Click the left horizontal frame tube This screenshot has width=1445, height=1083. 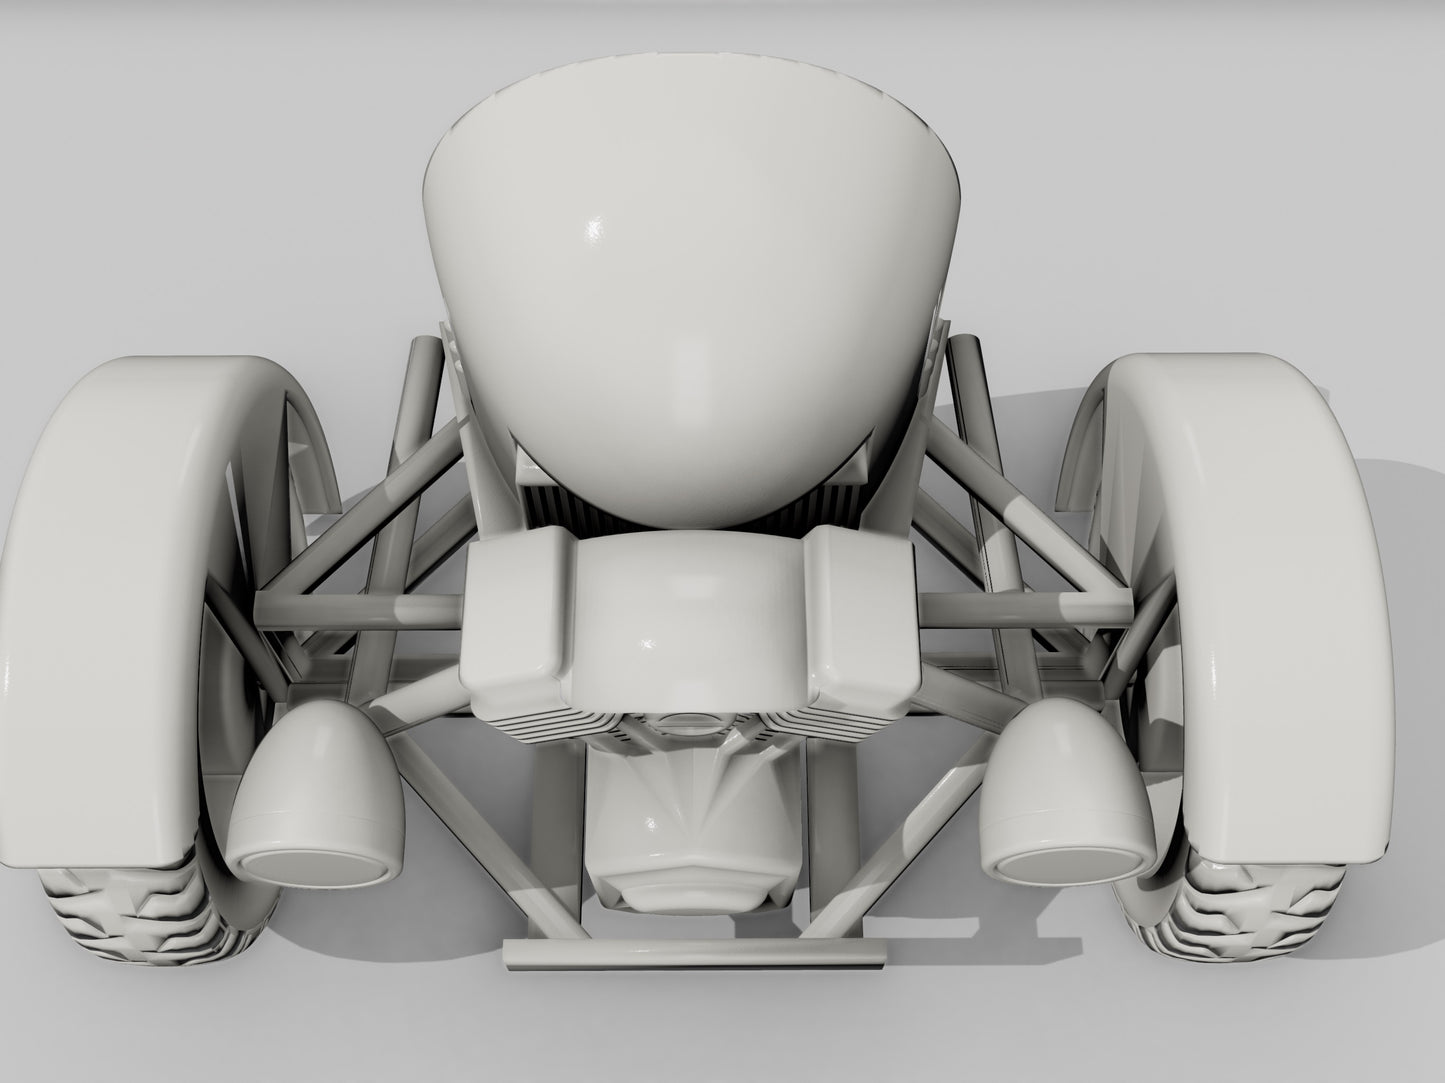click(x=360, y=606)
